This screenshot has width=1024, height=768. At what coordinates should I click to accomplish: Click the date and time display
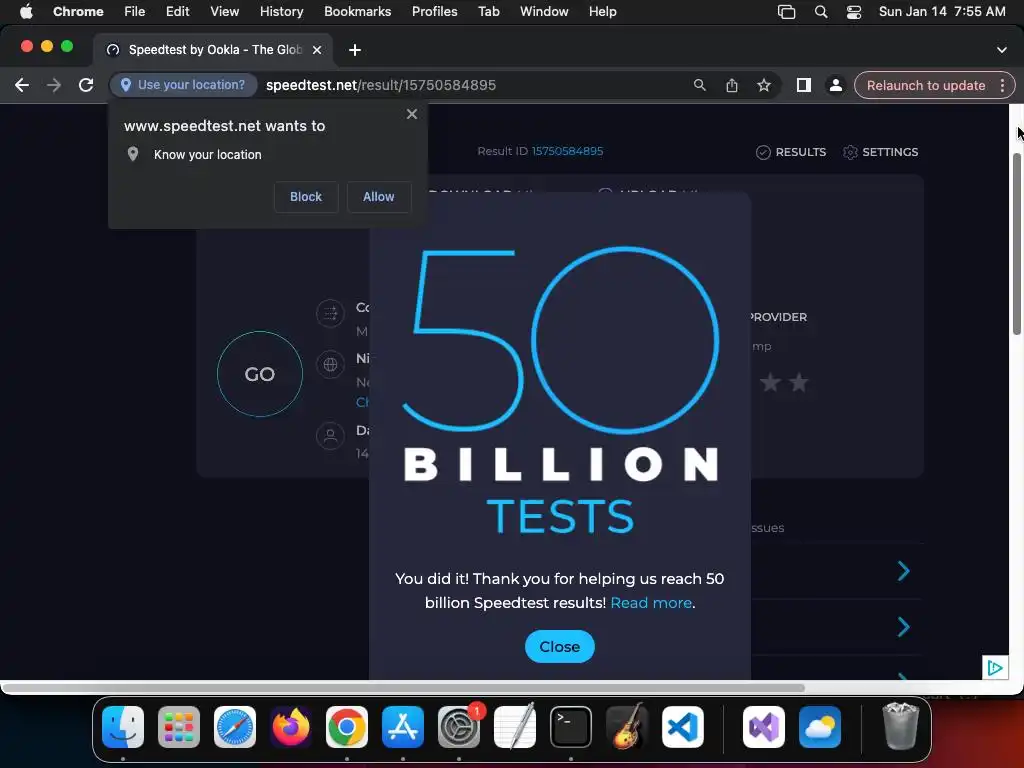point(942,12)
